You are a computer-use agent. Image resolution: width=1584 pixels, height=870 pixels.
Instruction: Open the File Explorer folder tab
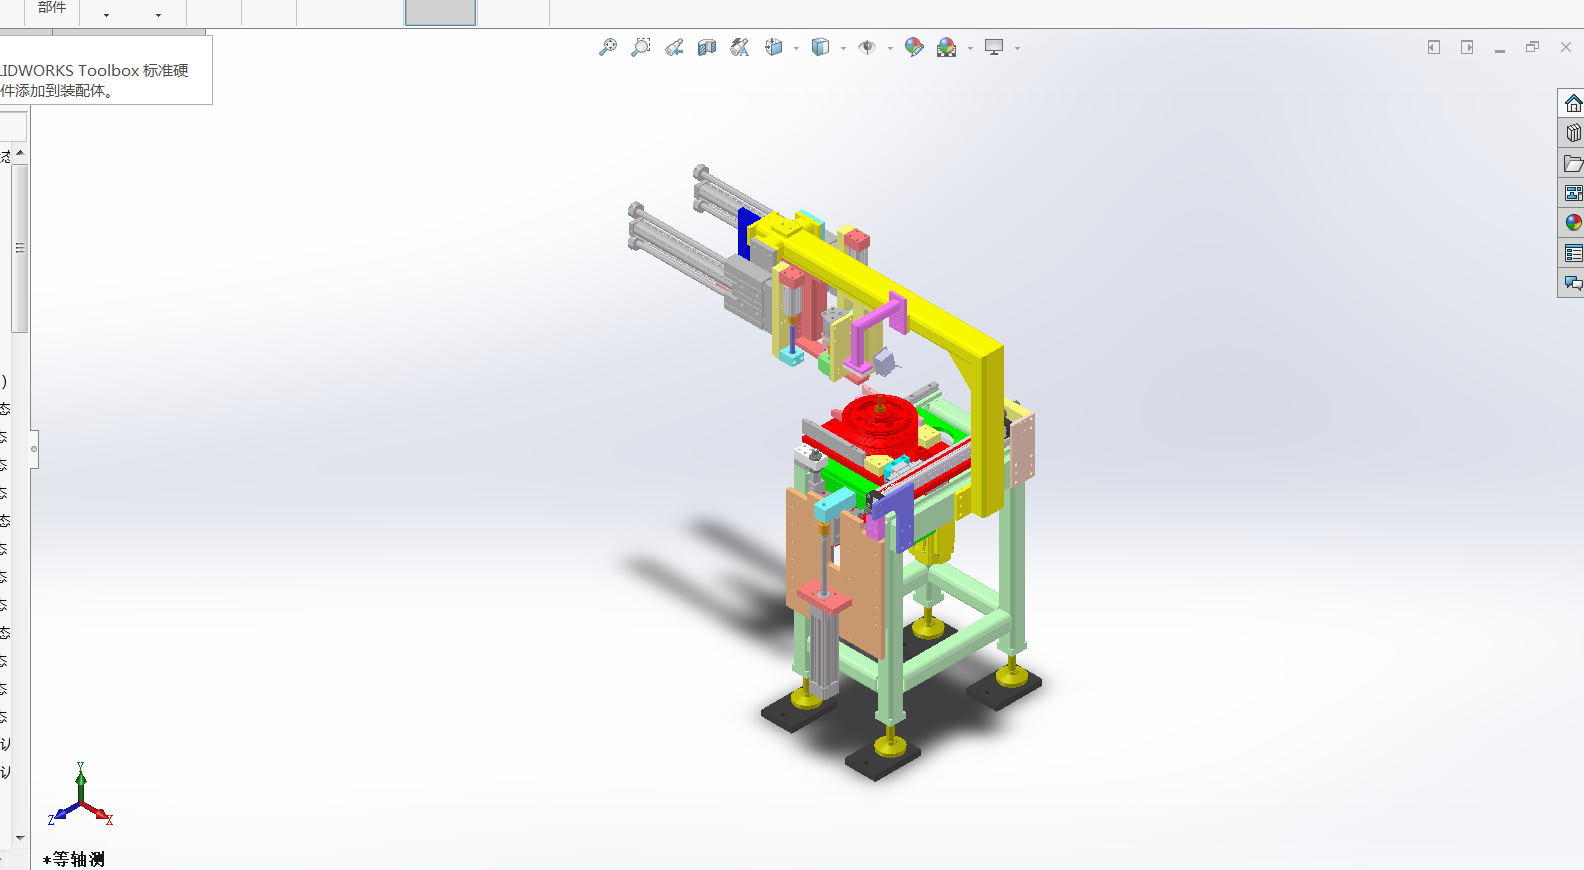1573,163
